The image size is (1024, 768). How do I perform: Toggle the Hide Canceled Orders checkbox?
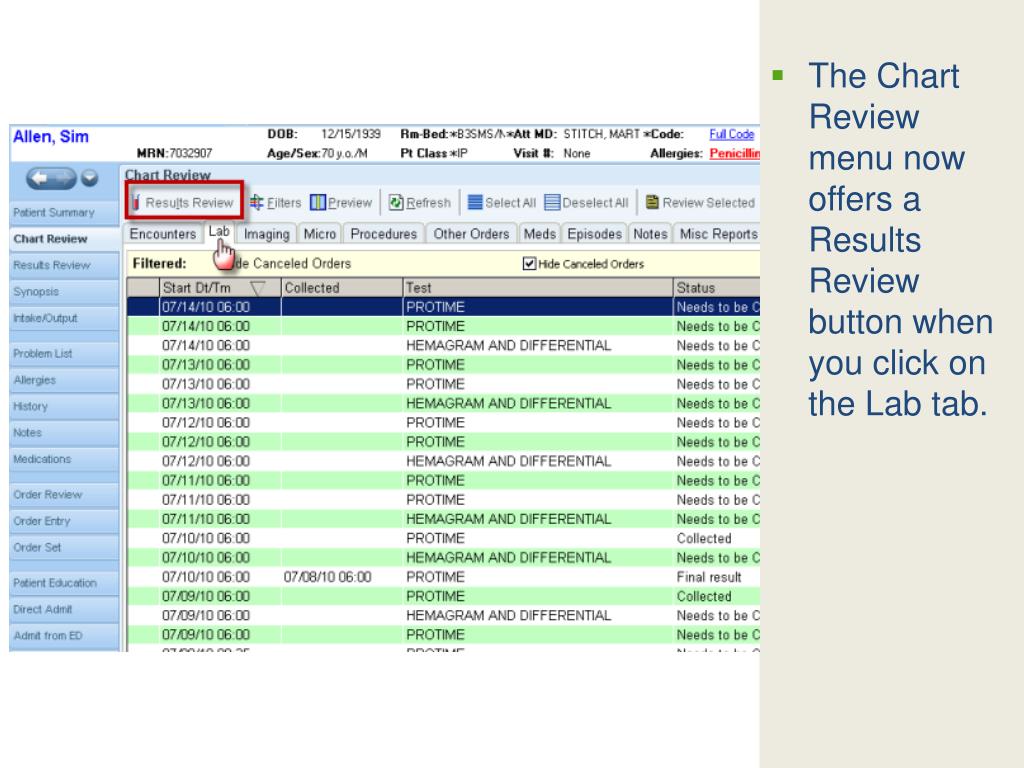pyautogui.click(x=529, y=264)
